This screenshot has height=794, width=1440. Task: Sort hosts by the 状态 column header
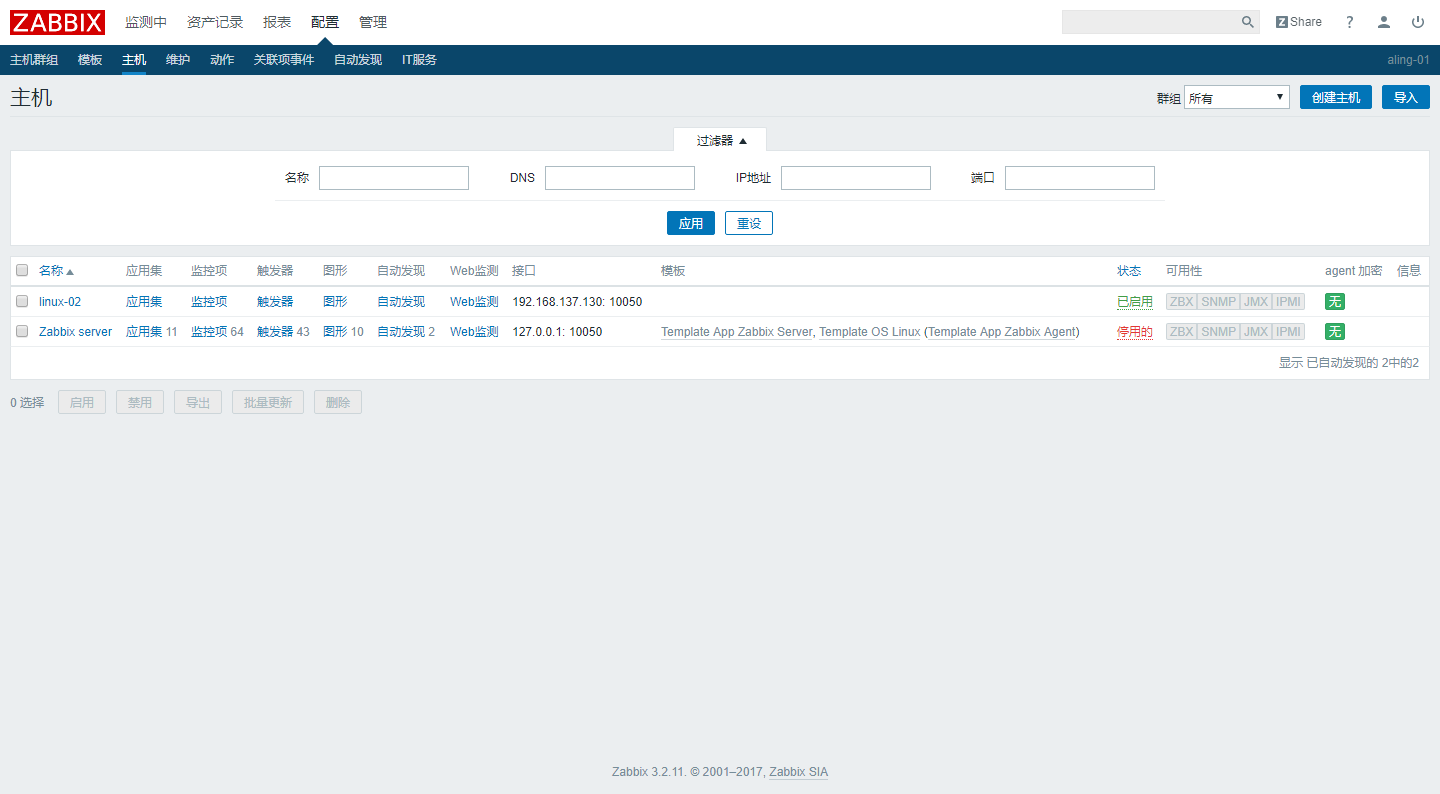pos(1129,270)
